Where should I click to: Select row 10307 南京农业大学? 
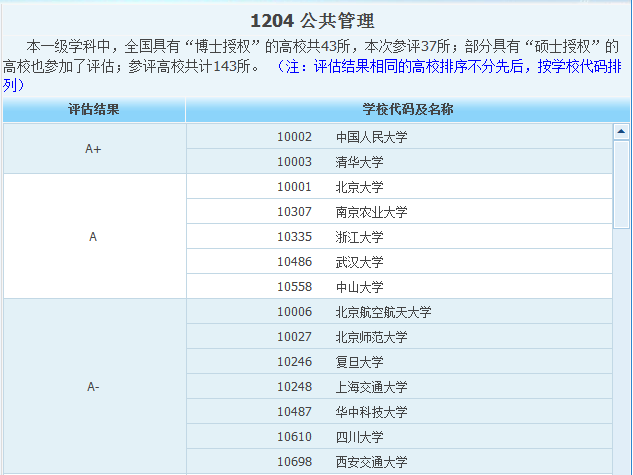[399, 212]
